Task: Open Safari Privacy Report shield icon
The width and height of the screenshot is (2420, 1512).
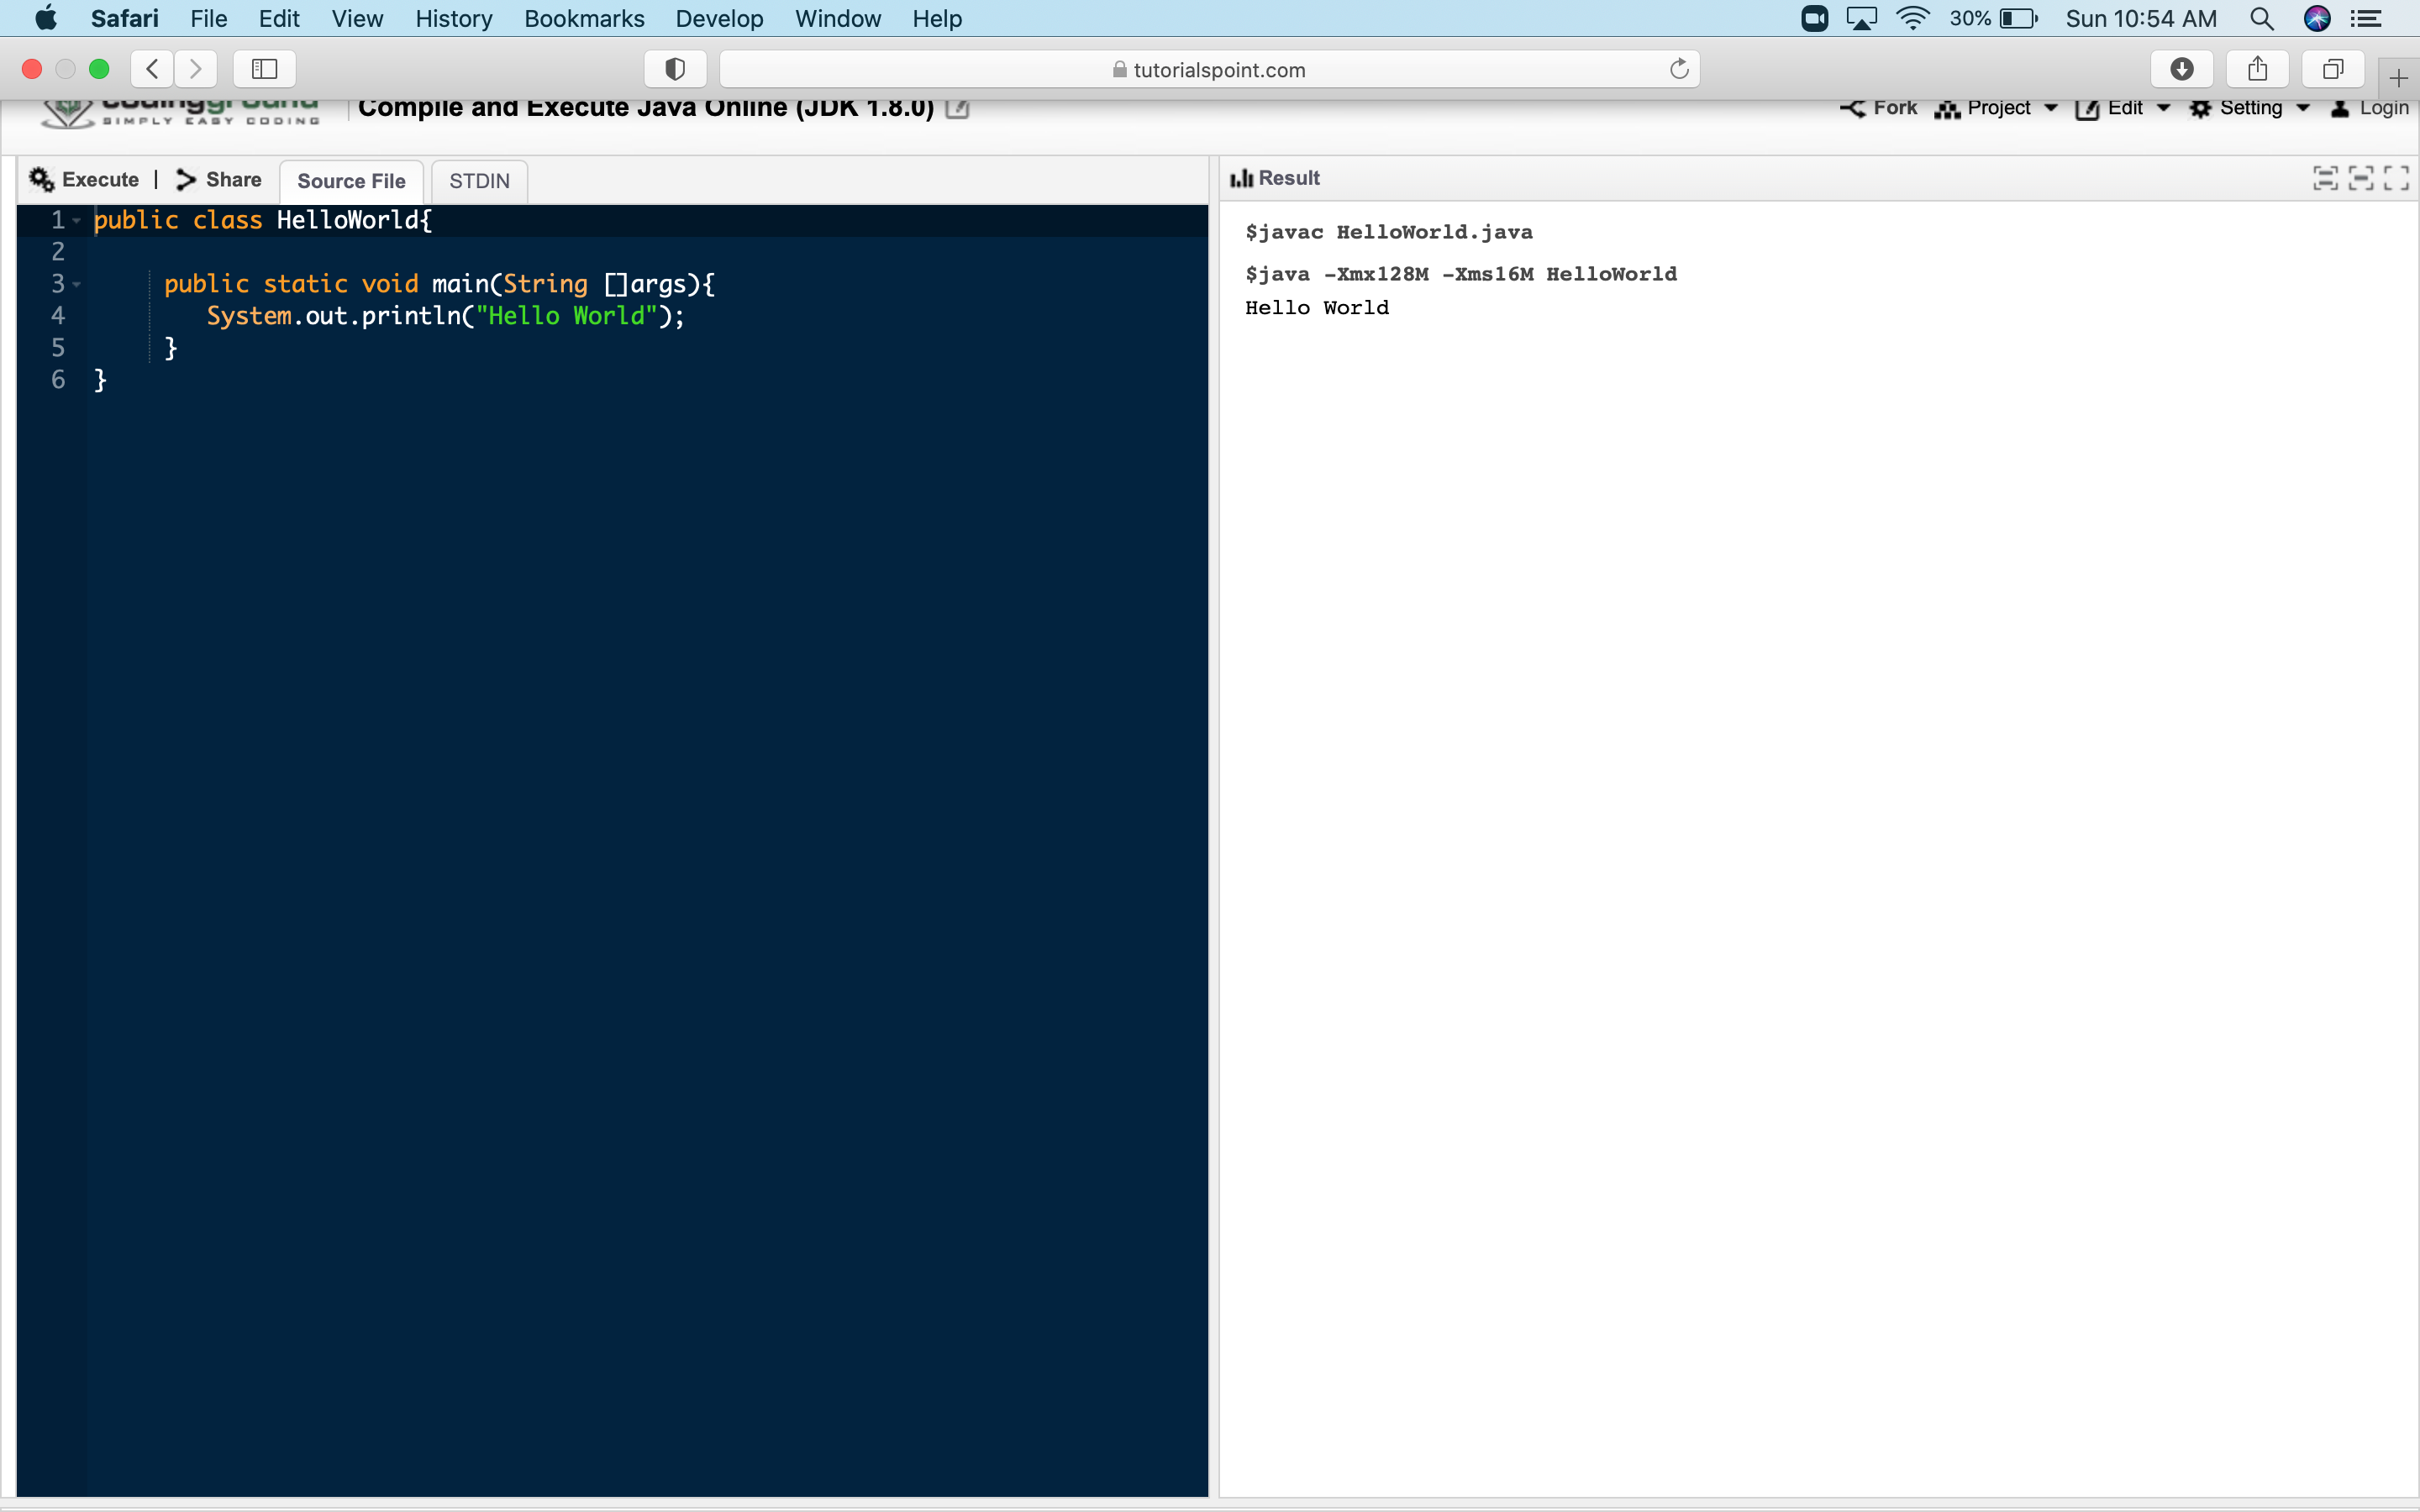Action: 675,68
